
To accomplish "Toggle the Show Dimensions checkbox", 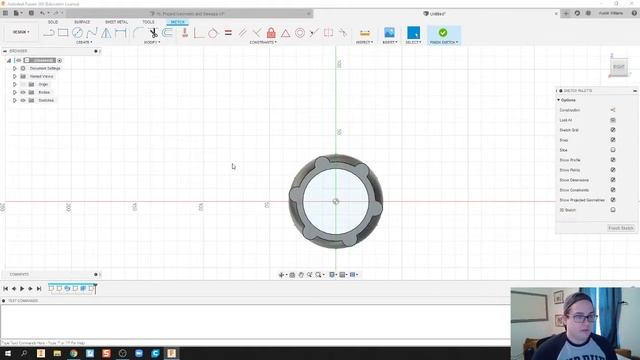I will pos(613,180).
